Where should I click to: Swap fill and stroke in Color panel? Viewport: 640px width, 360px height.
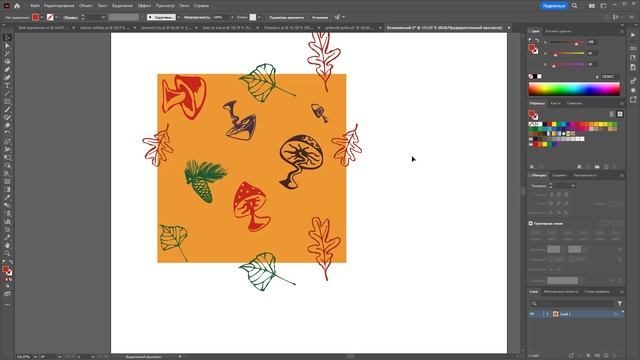pyautogui.click(x=537, y=40)
